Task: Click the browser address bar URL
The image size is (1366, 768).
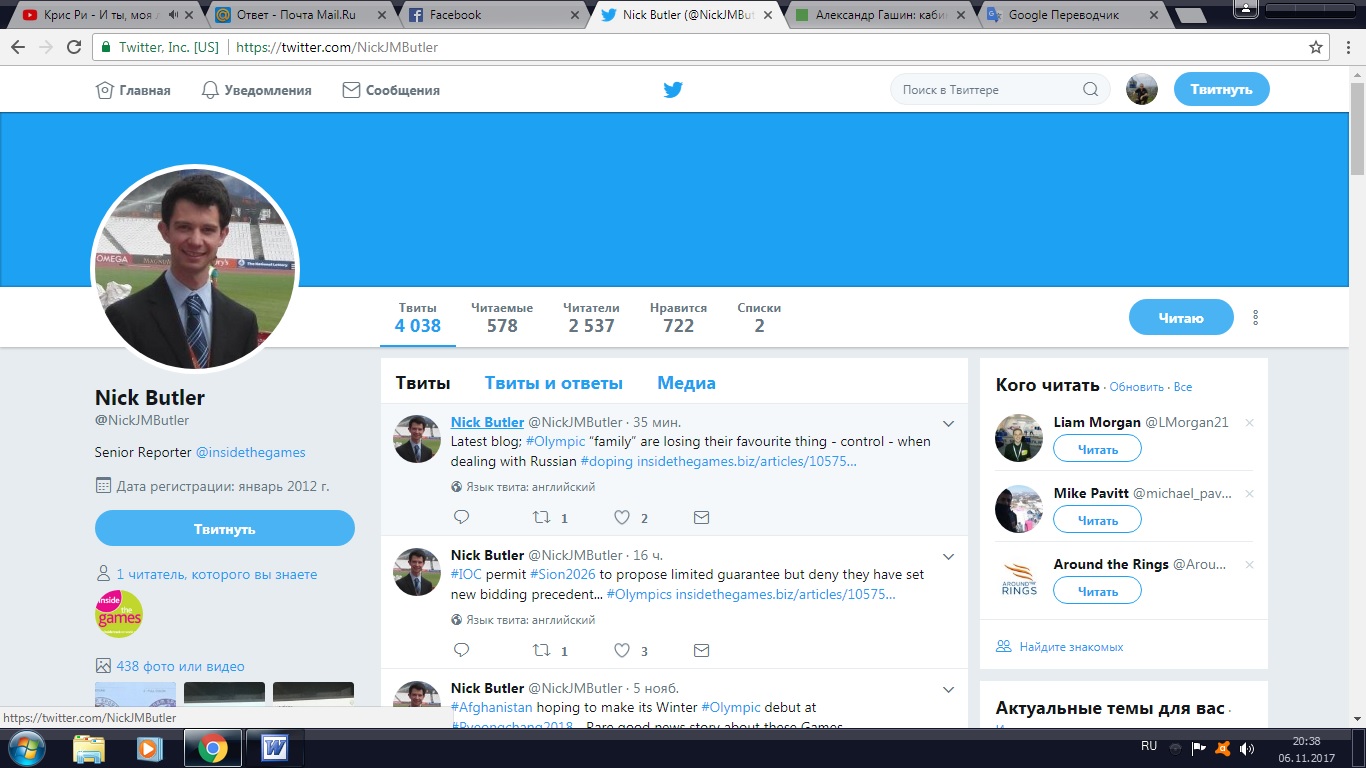Action: click(337, 47)
